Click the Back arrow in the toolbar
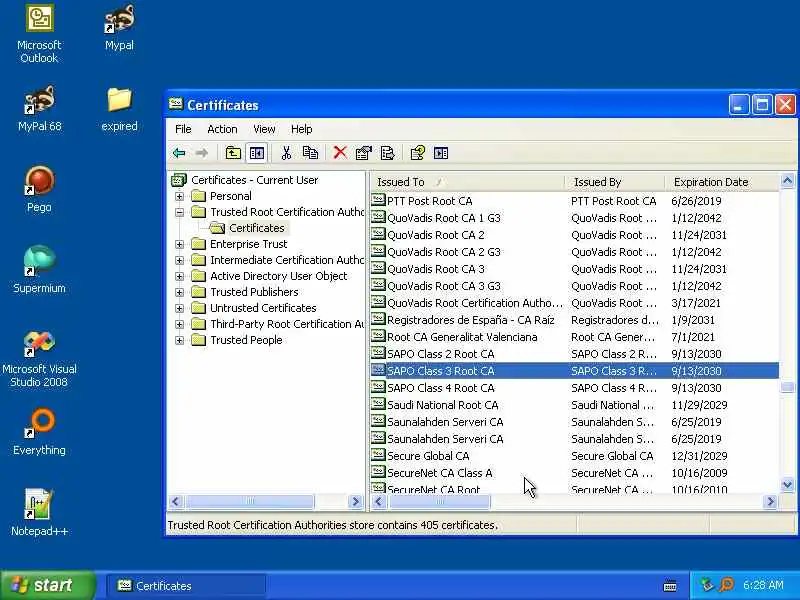The image size is (800, 600). click(179, 153)
